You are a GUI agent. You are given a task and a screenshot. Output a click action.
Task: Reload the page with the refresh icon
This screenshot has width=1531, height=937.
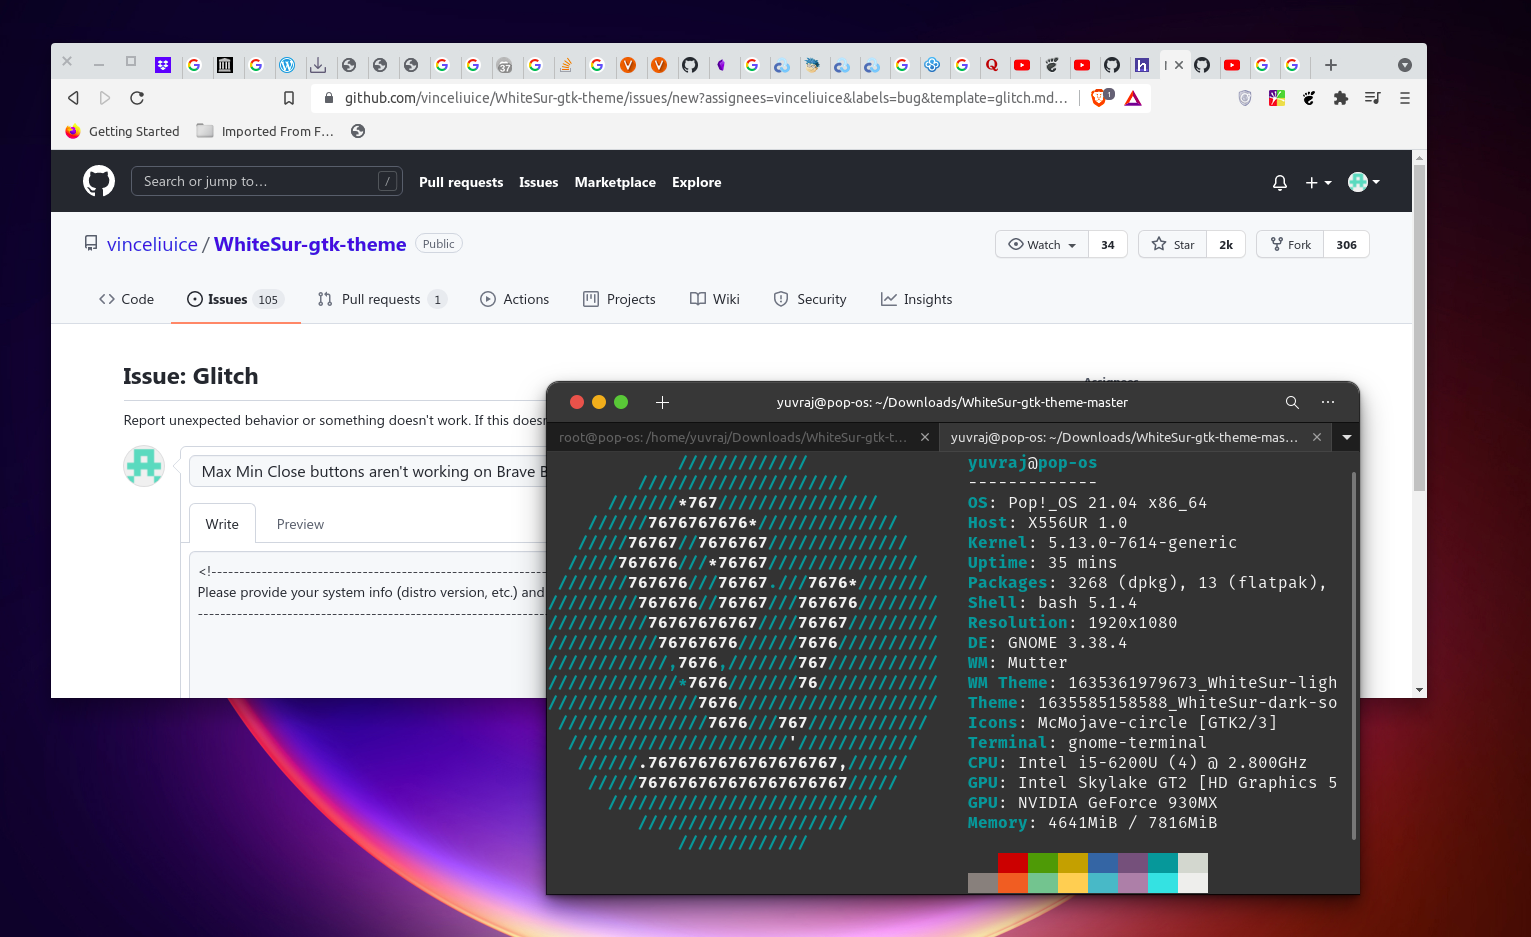click(x=137, y=98)
